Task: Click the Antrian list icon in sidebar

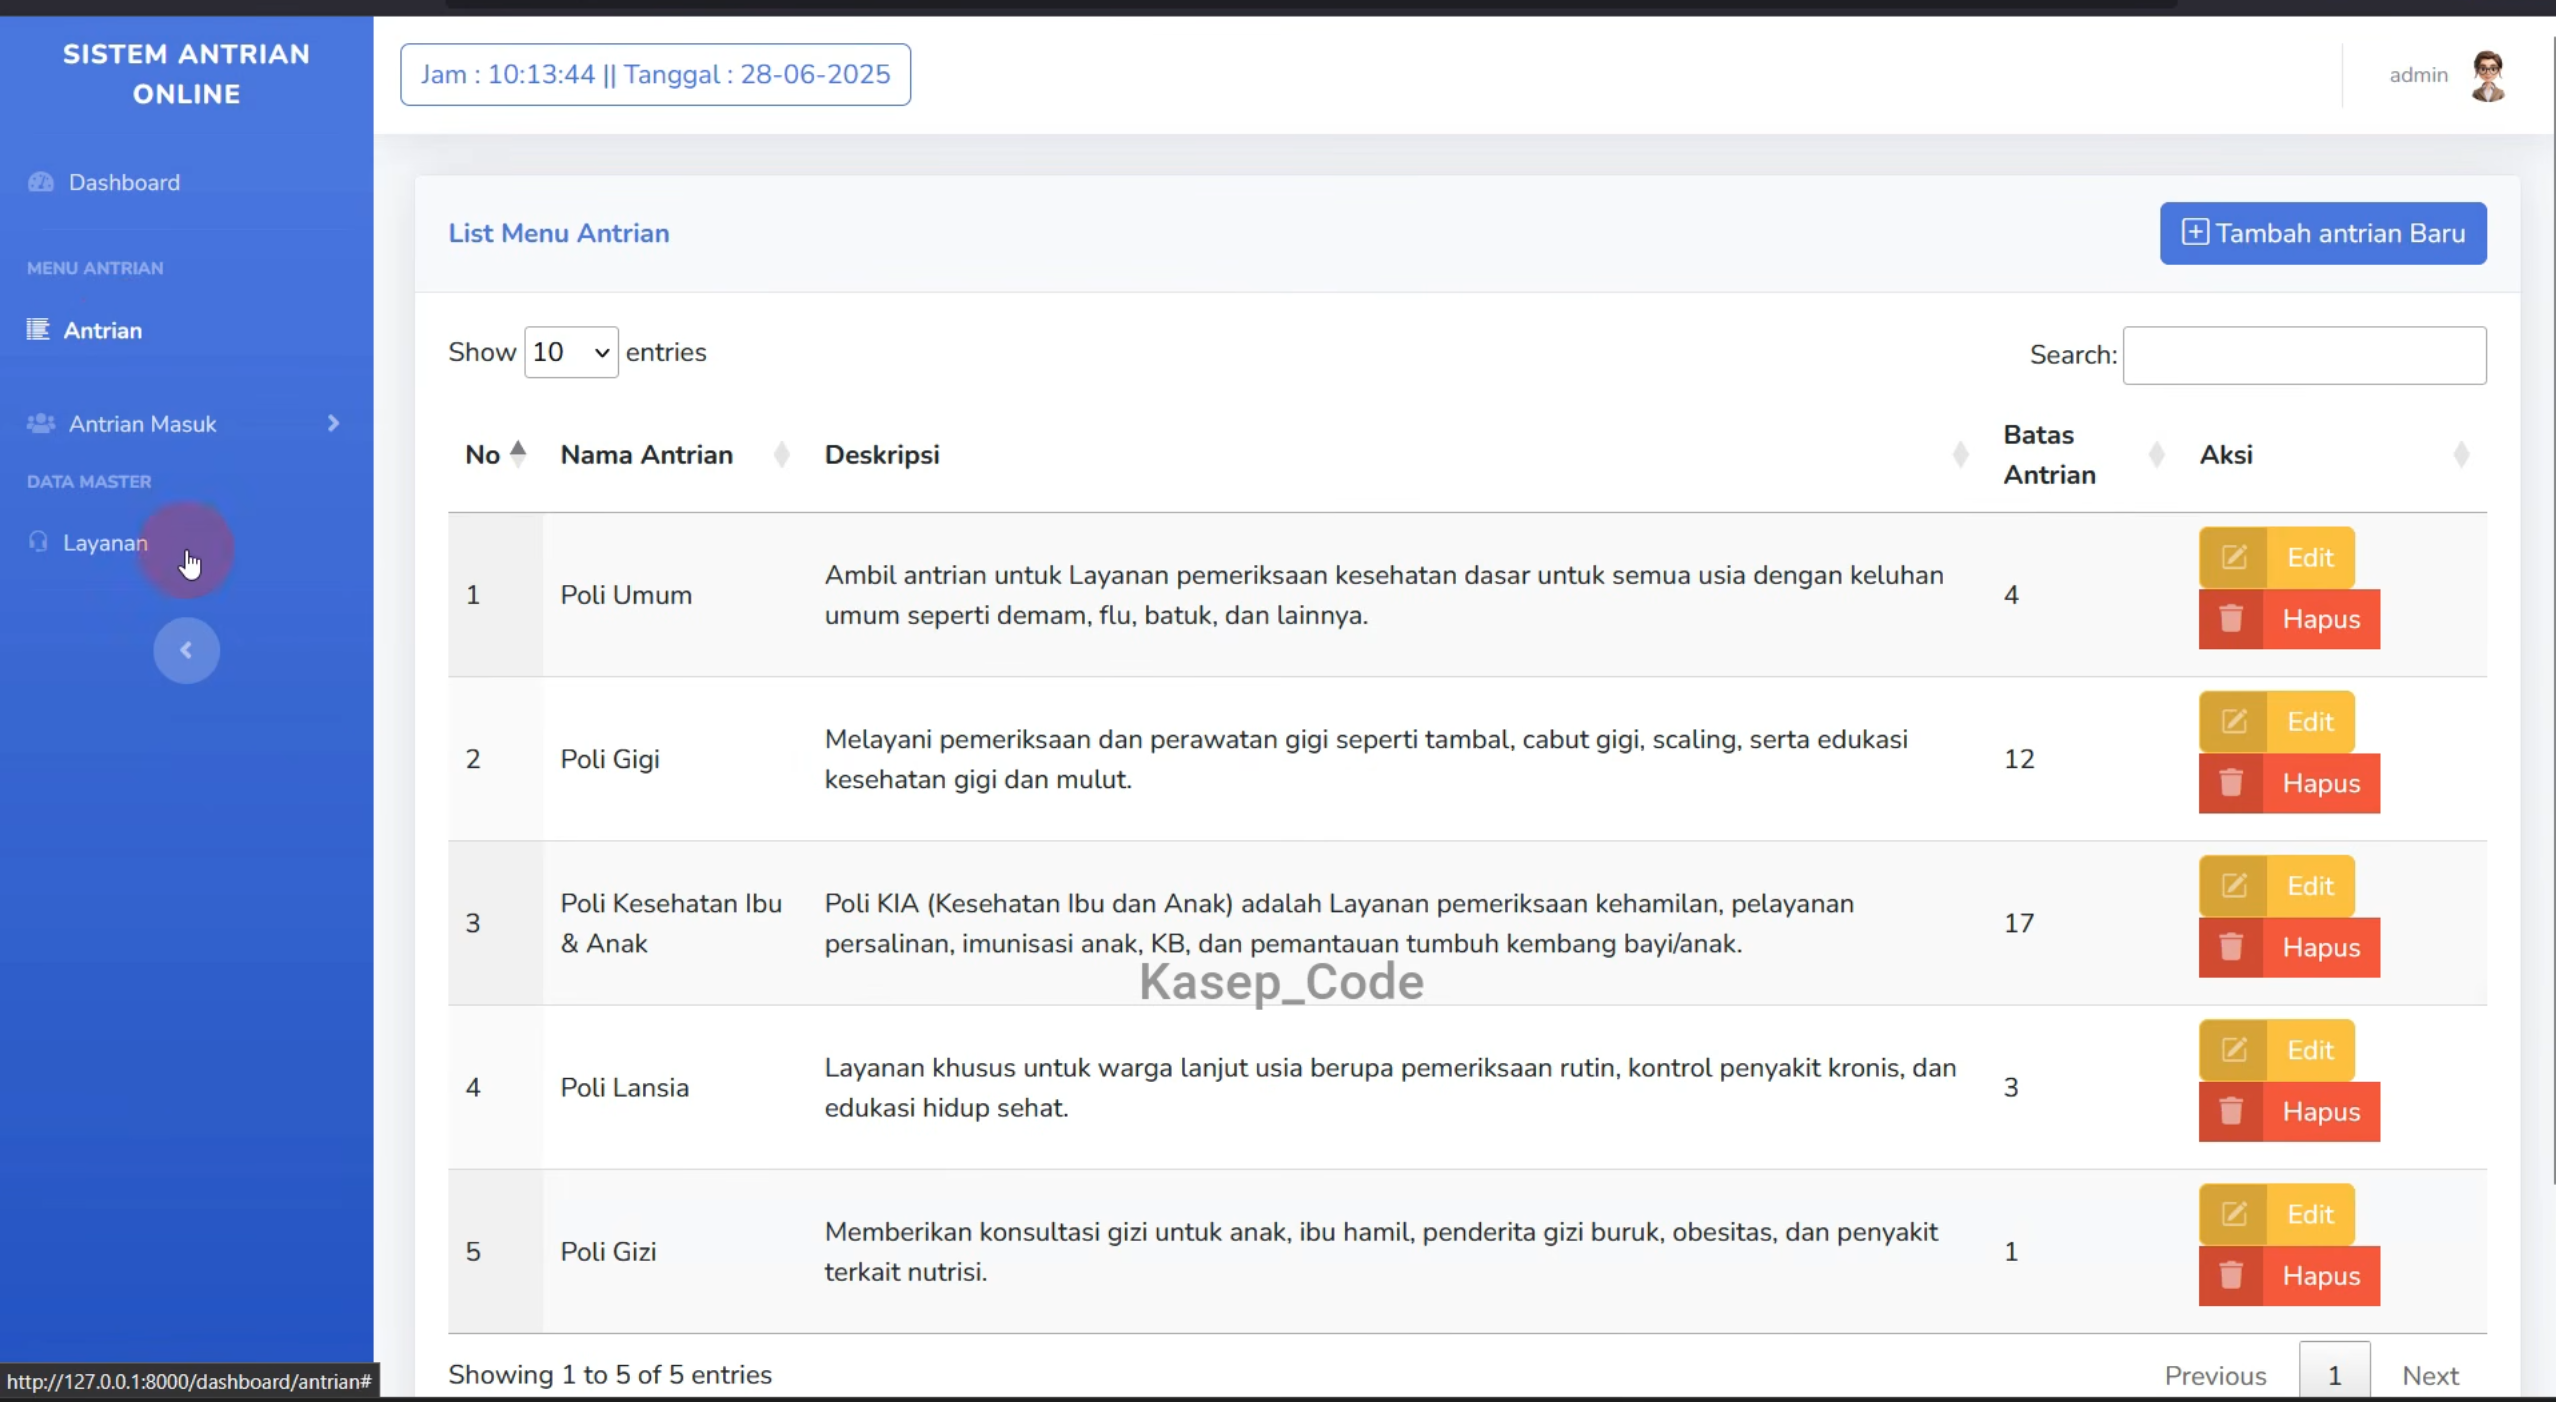Action: point(38,329)
